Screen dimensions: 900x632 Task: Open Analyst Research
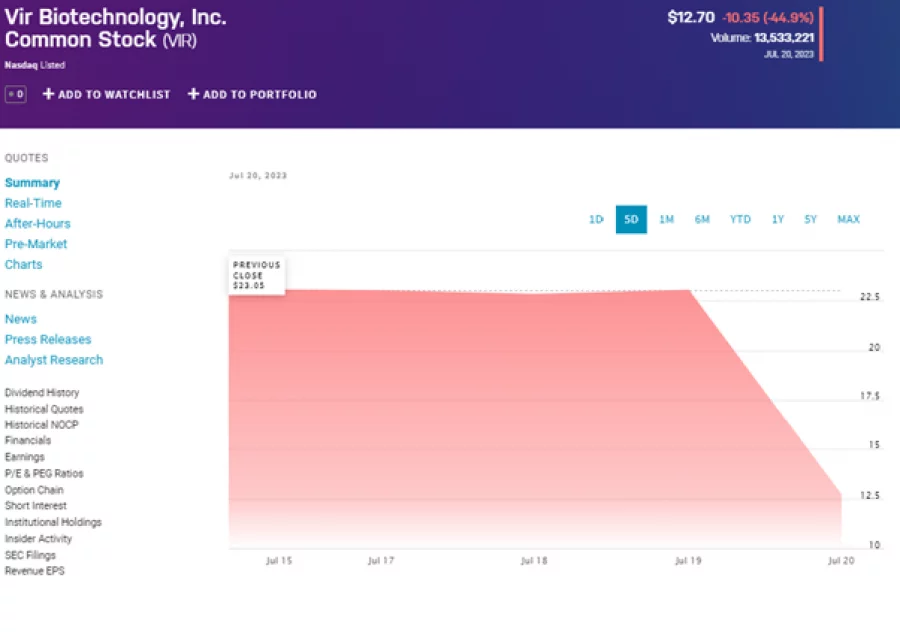tap(54, 359)
